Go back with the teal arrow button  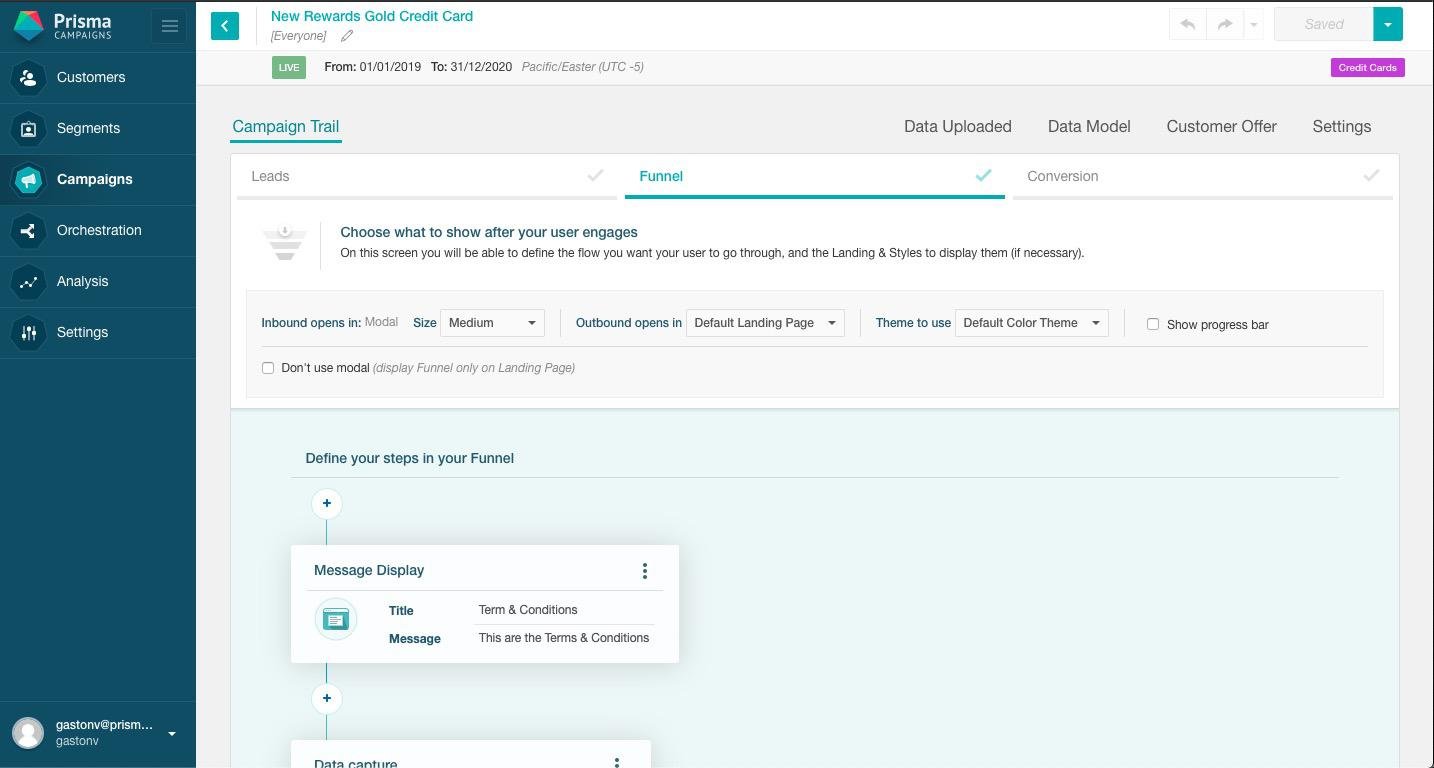(225, 26)
